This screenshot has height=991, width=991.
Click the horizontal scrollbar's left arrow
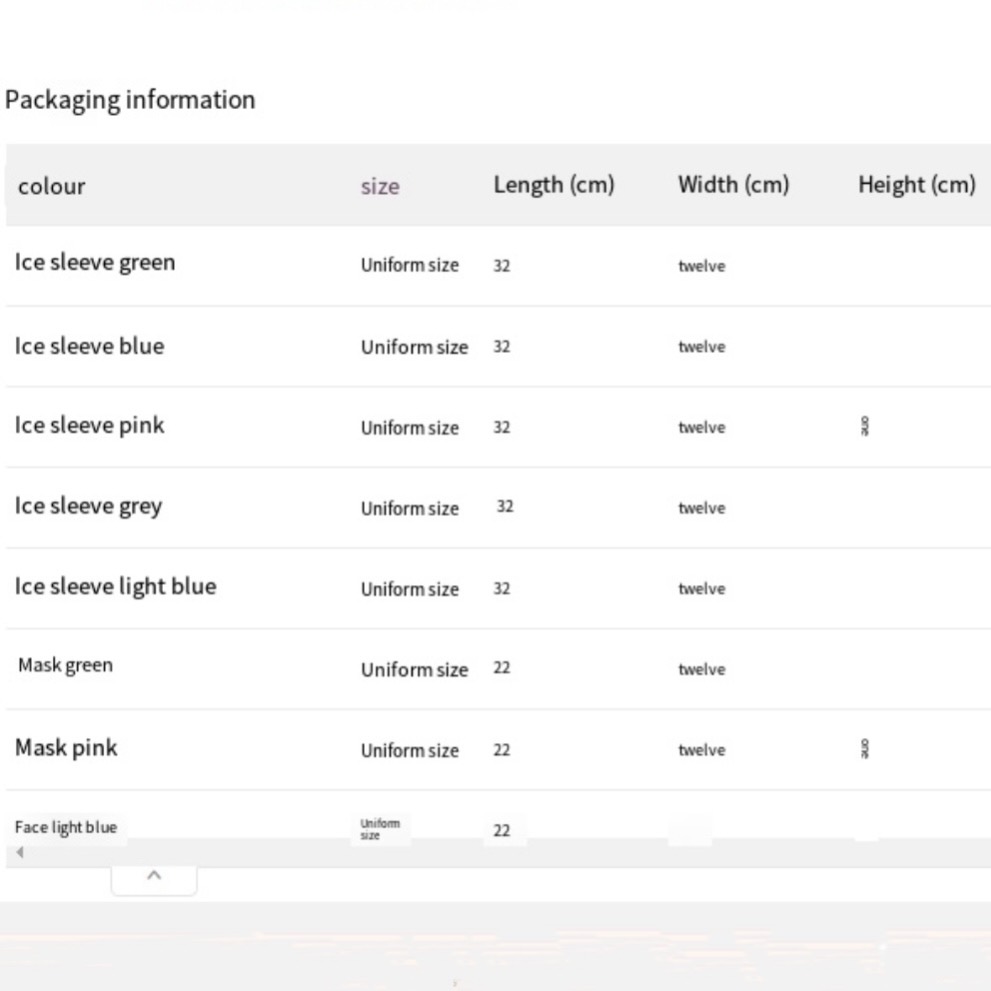(x=19, y=853)
